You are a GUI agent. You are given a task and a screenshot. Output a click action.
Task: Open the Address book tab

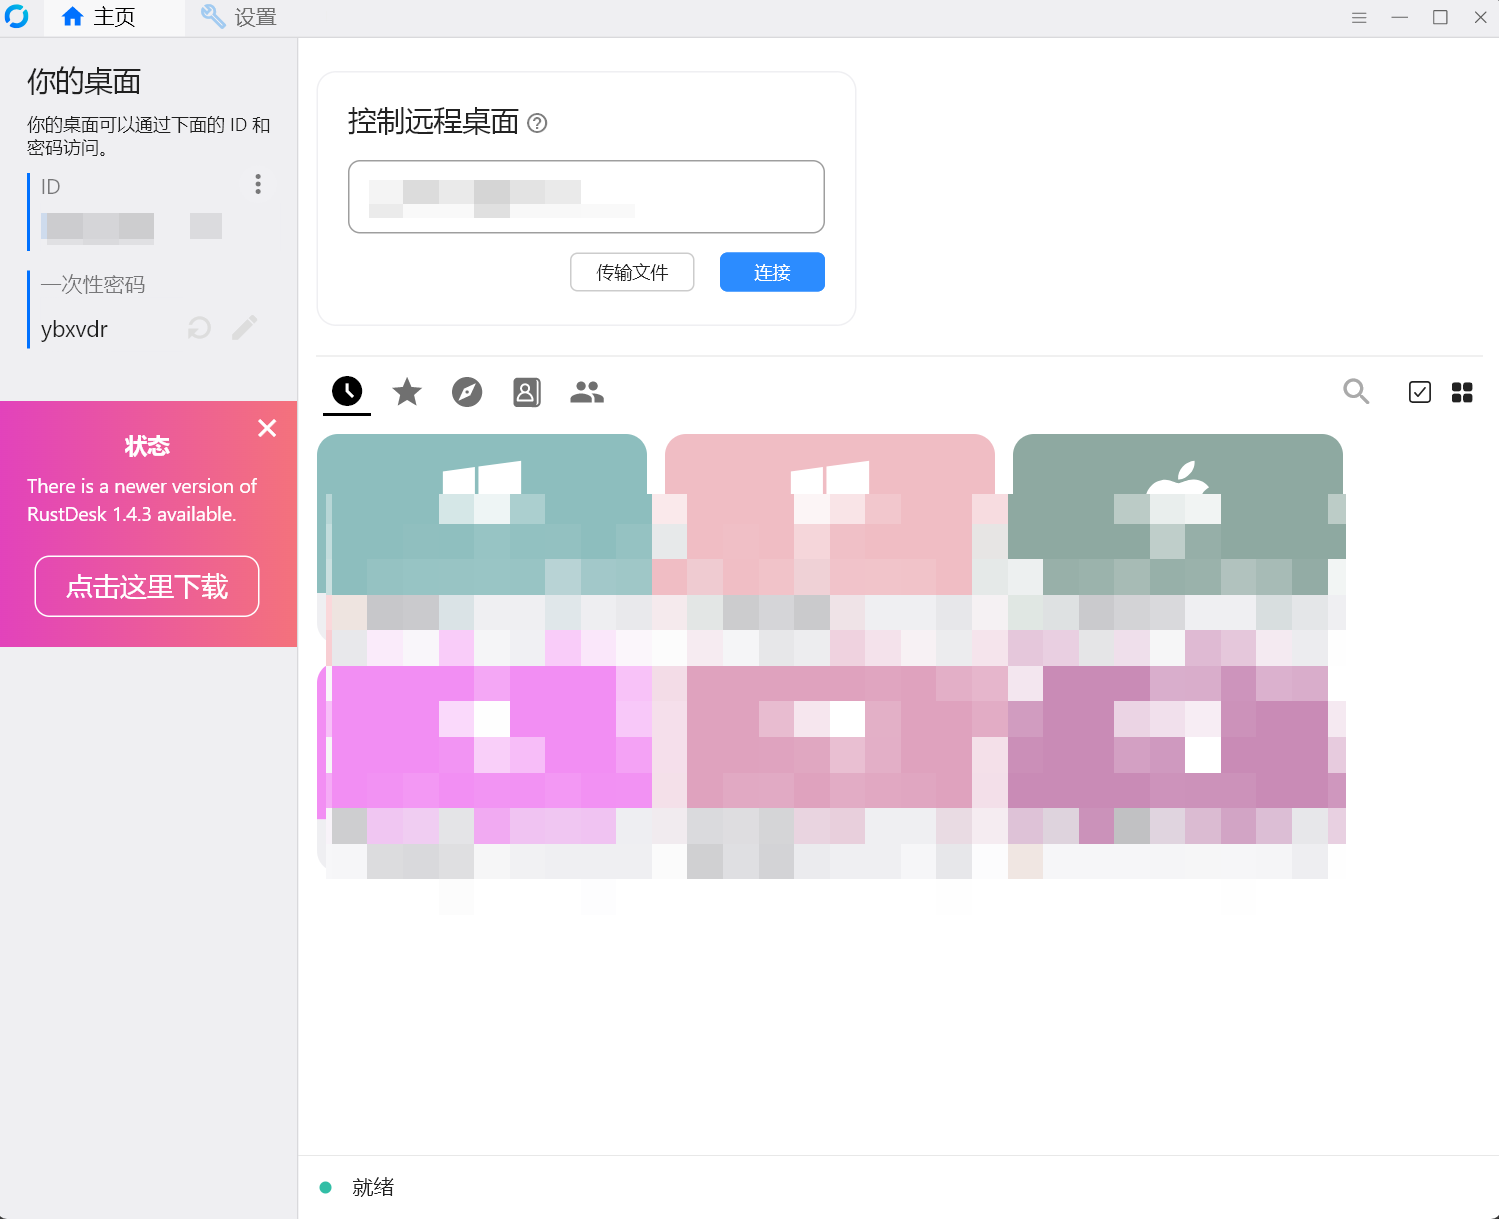pos(527,392)
